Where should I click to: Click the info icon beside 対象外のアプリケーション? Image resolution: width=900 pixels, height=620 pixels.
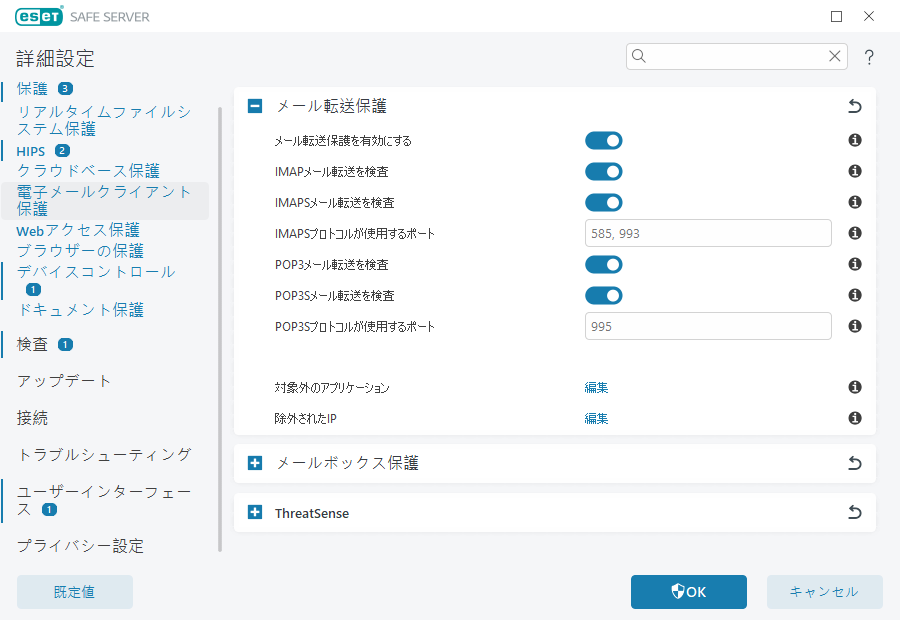click(854, 387)
